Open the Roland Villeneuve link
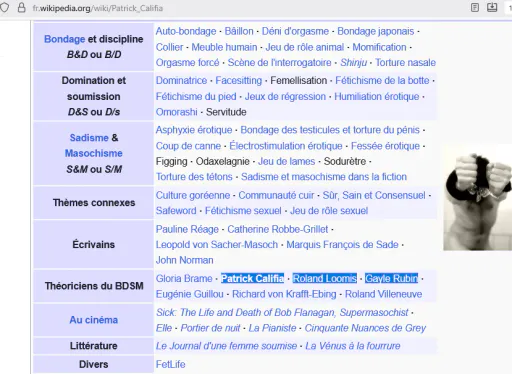Image resolution: width=512 pixels, height=374 pixels. 384,294
